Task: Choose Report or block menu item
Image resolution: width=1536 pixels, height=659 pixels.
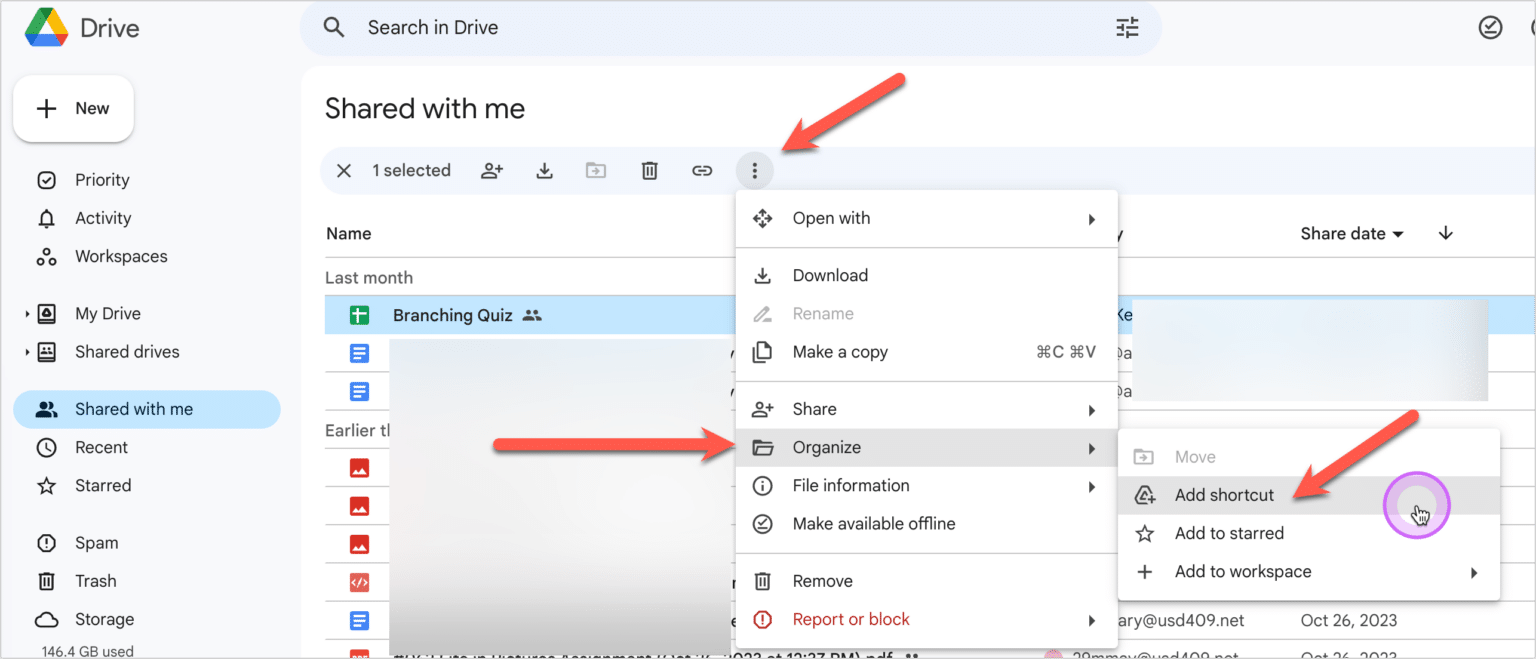Action: [x=926, y=619]
